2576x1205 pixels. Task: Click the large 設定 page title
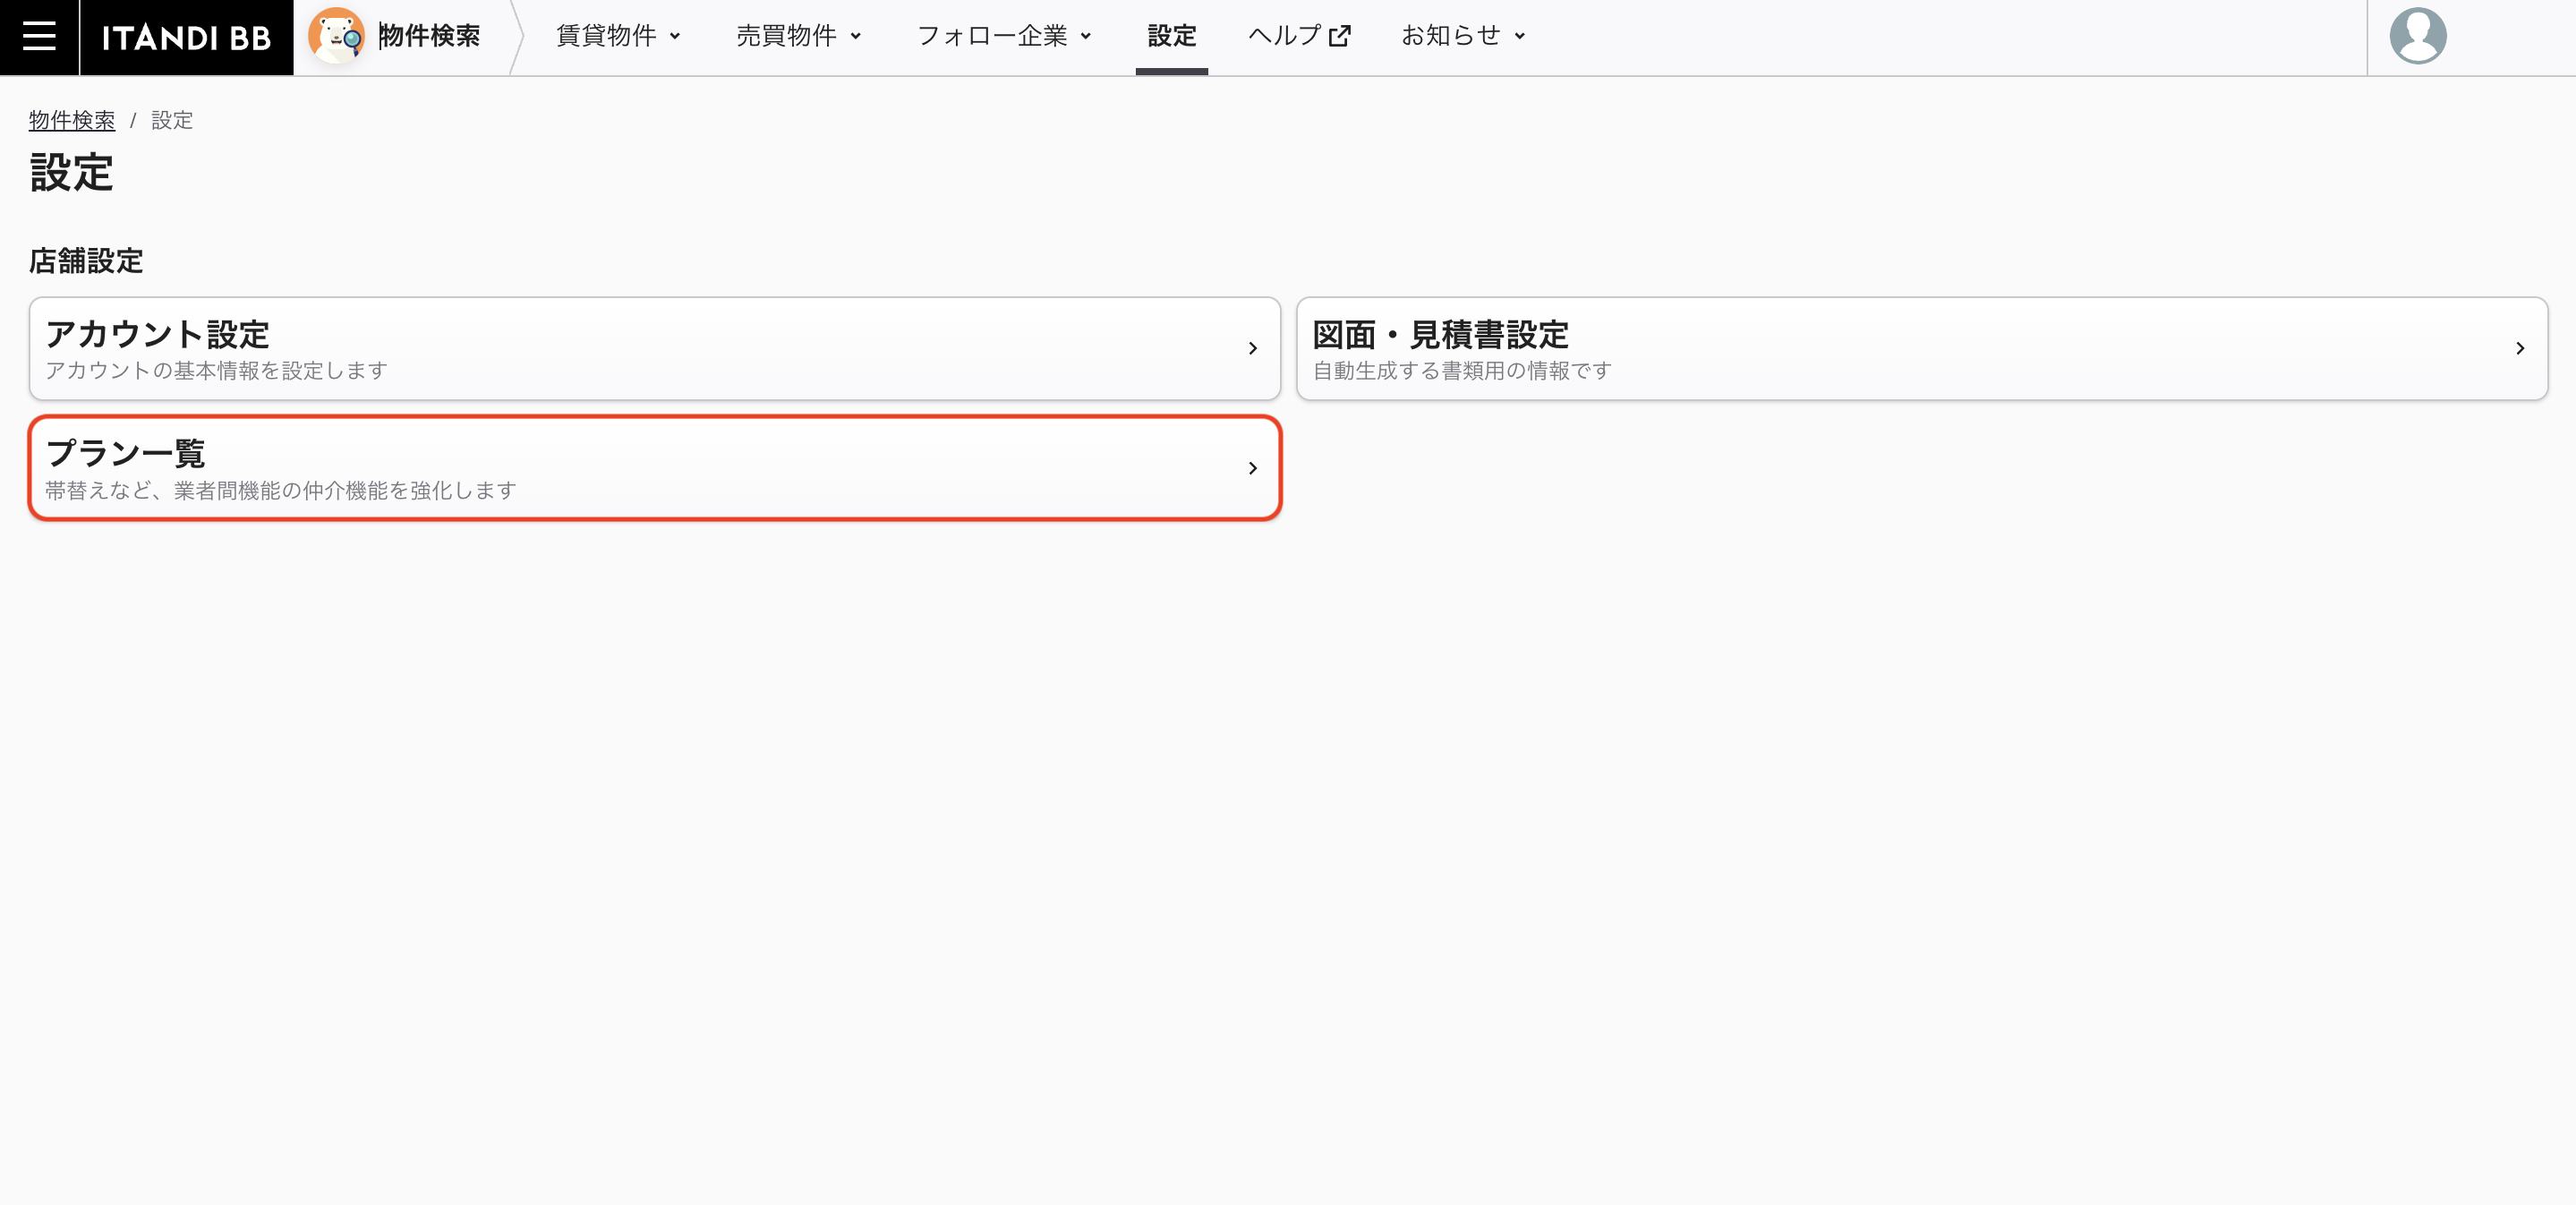click(71, 173)
